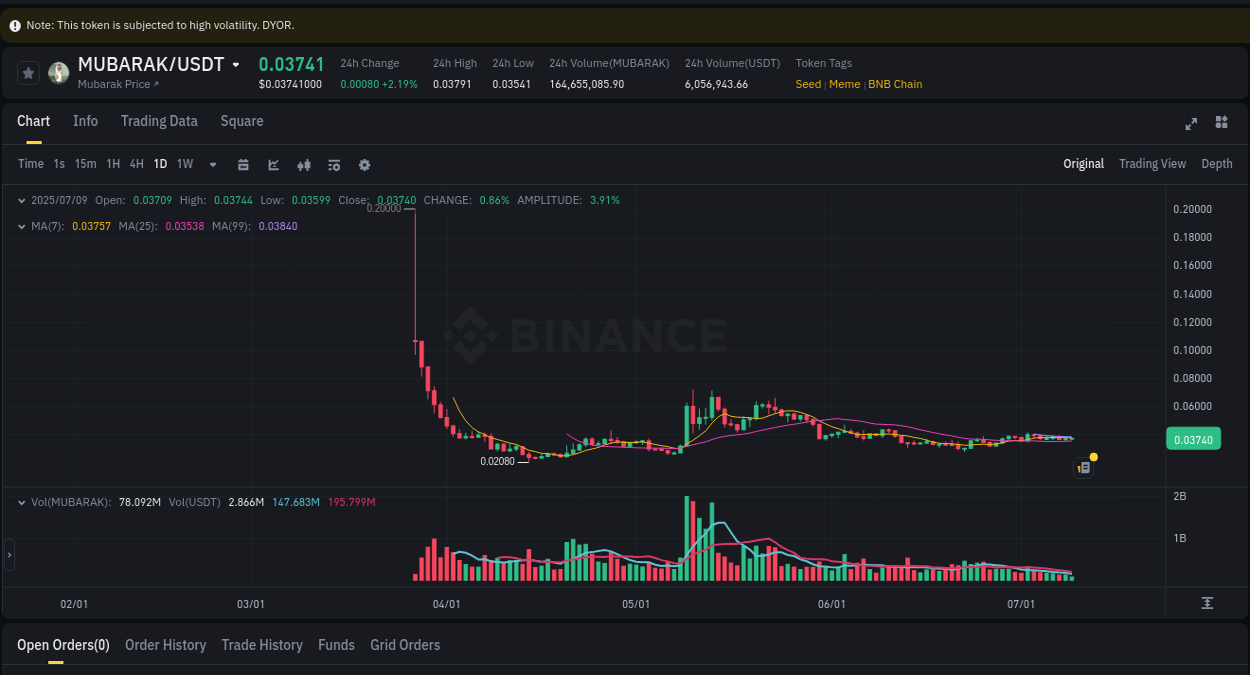Screen dimensions: 1250x675
Task: Open chart display options list icon
Action: tap(334, 163)
